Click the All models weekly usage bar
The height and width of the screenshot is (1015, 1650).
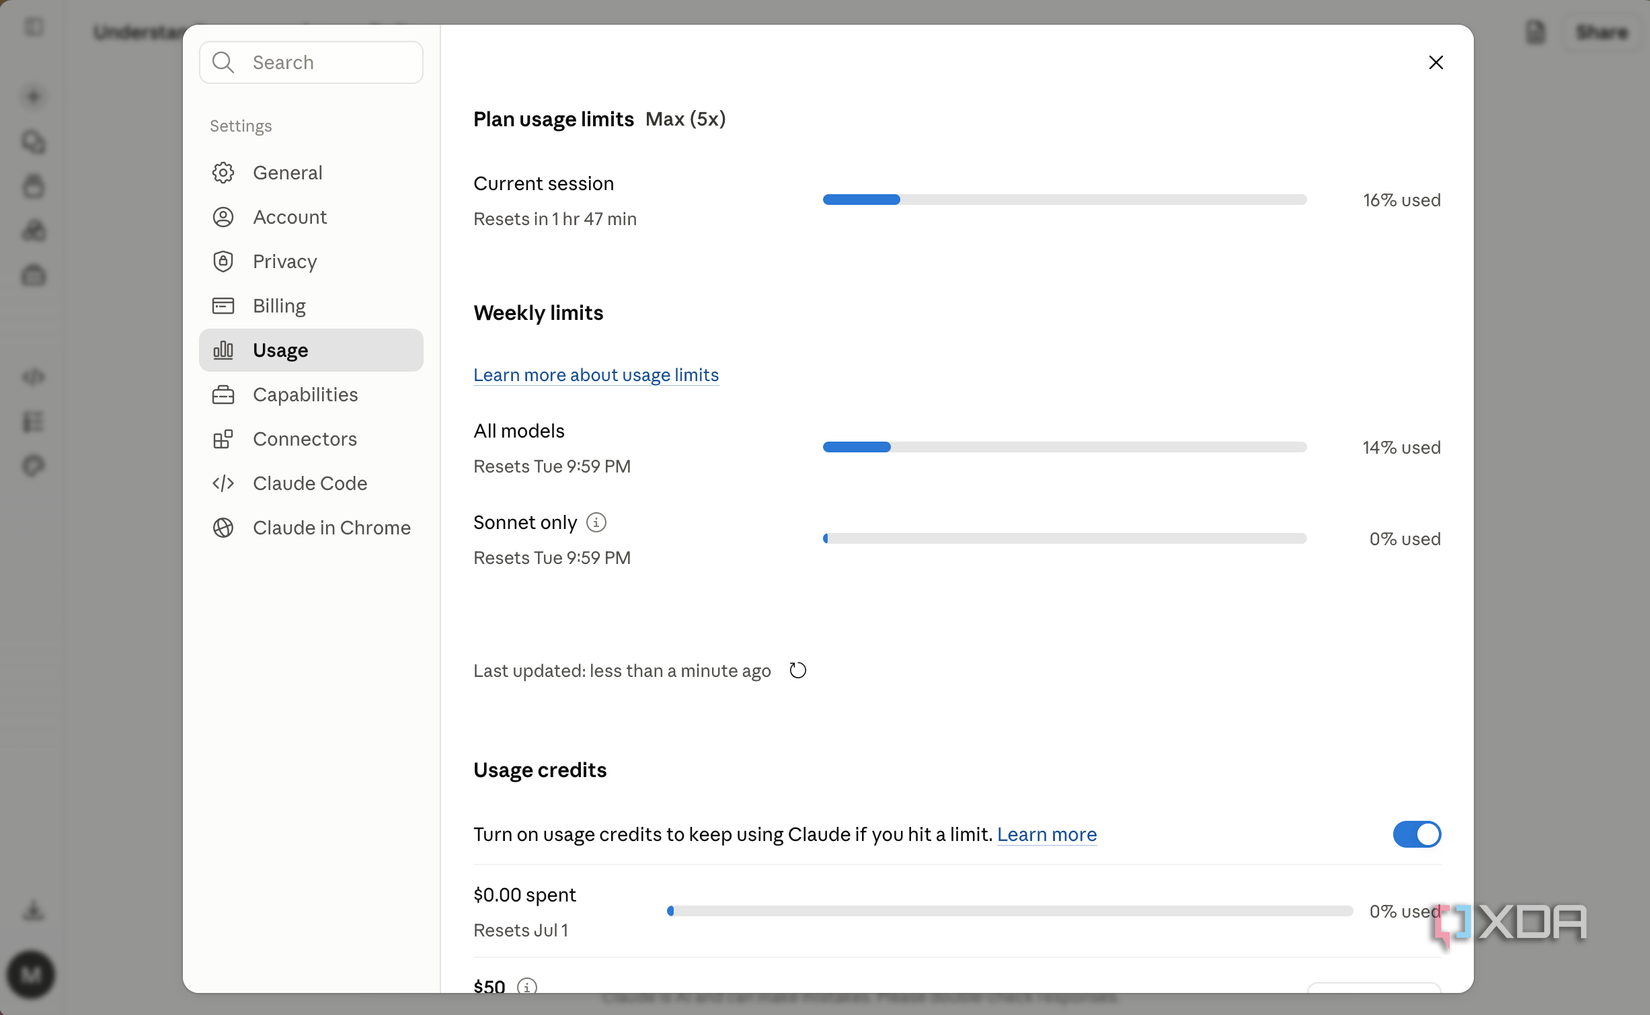tap(1064, 447)
